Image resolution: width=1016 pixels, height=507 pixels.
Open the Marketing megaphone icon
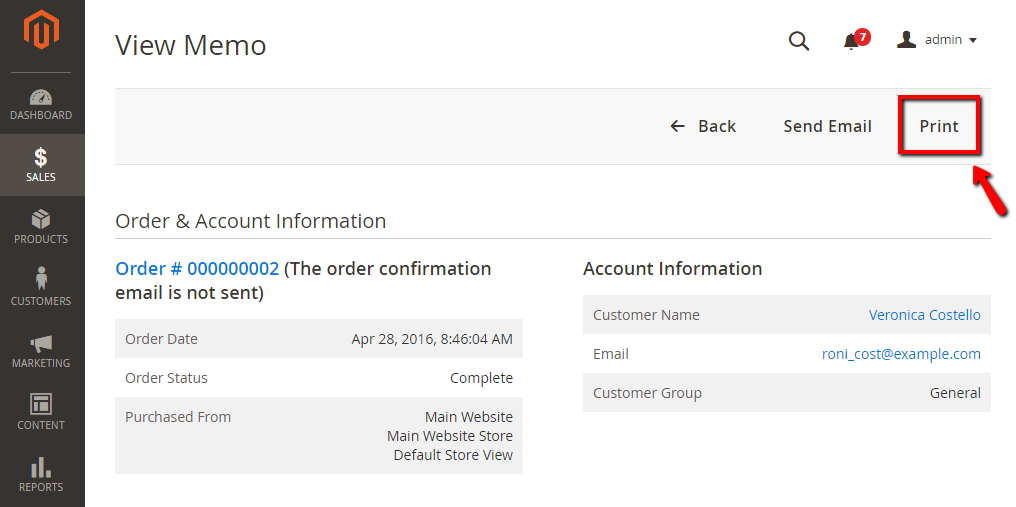point(41,344)
